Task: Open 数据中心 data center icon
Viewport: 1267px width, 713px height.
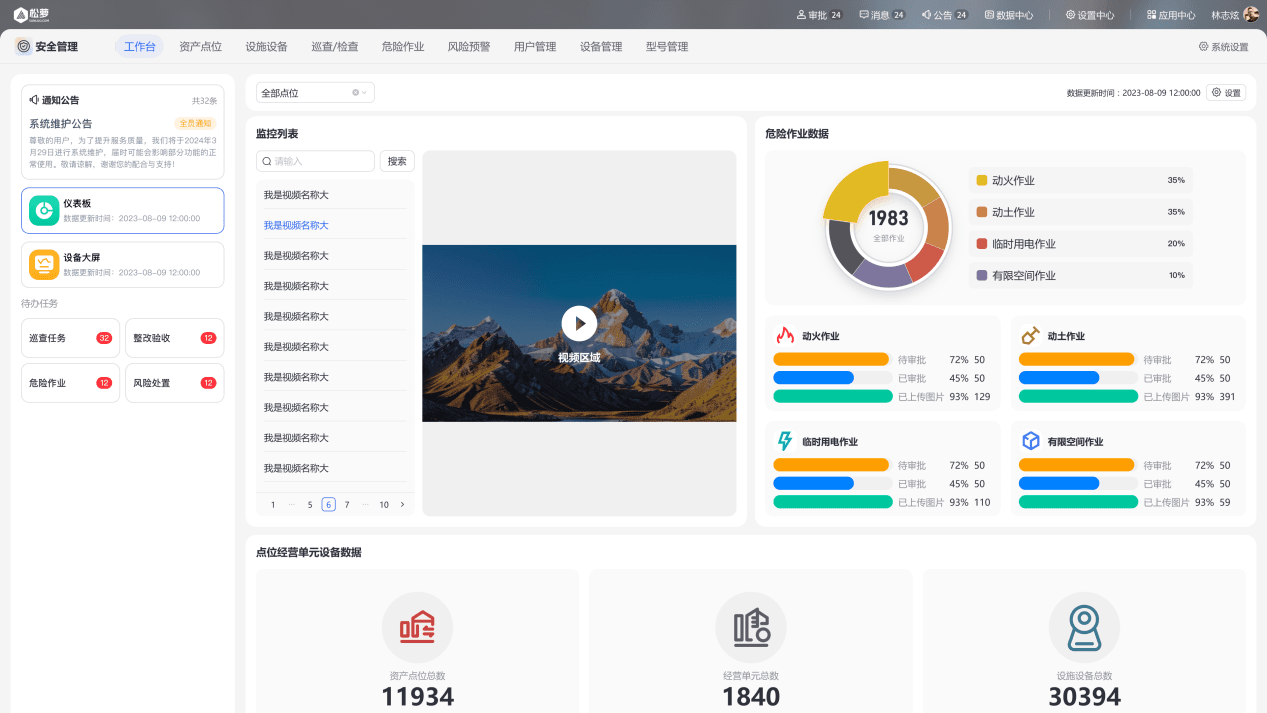Action: (x=989, y=15)
